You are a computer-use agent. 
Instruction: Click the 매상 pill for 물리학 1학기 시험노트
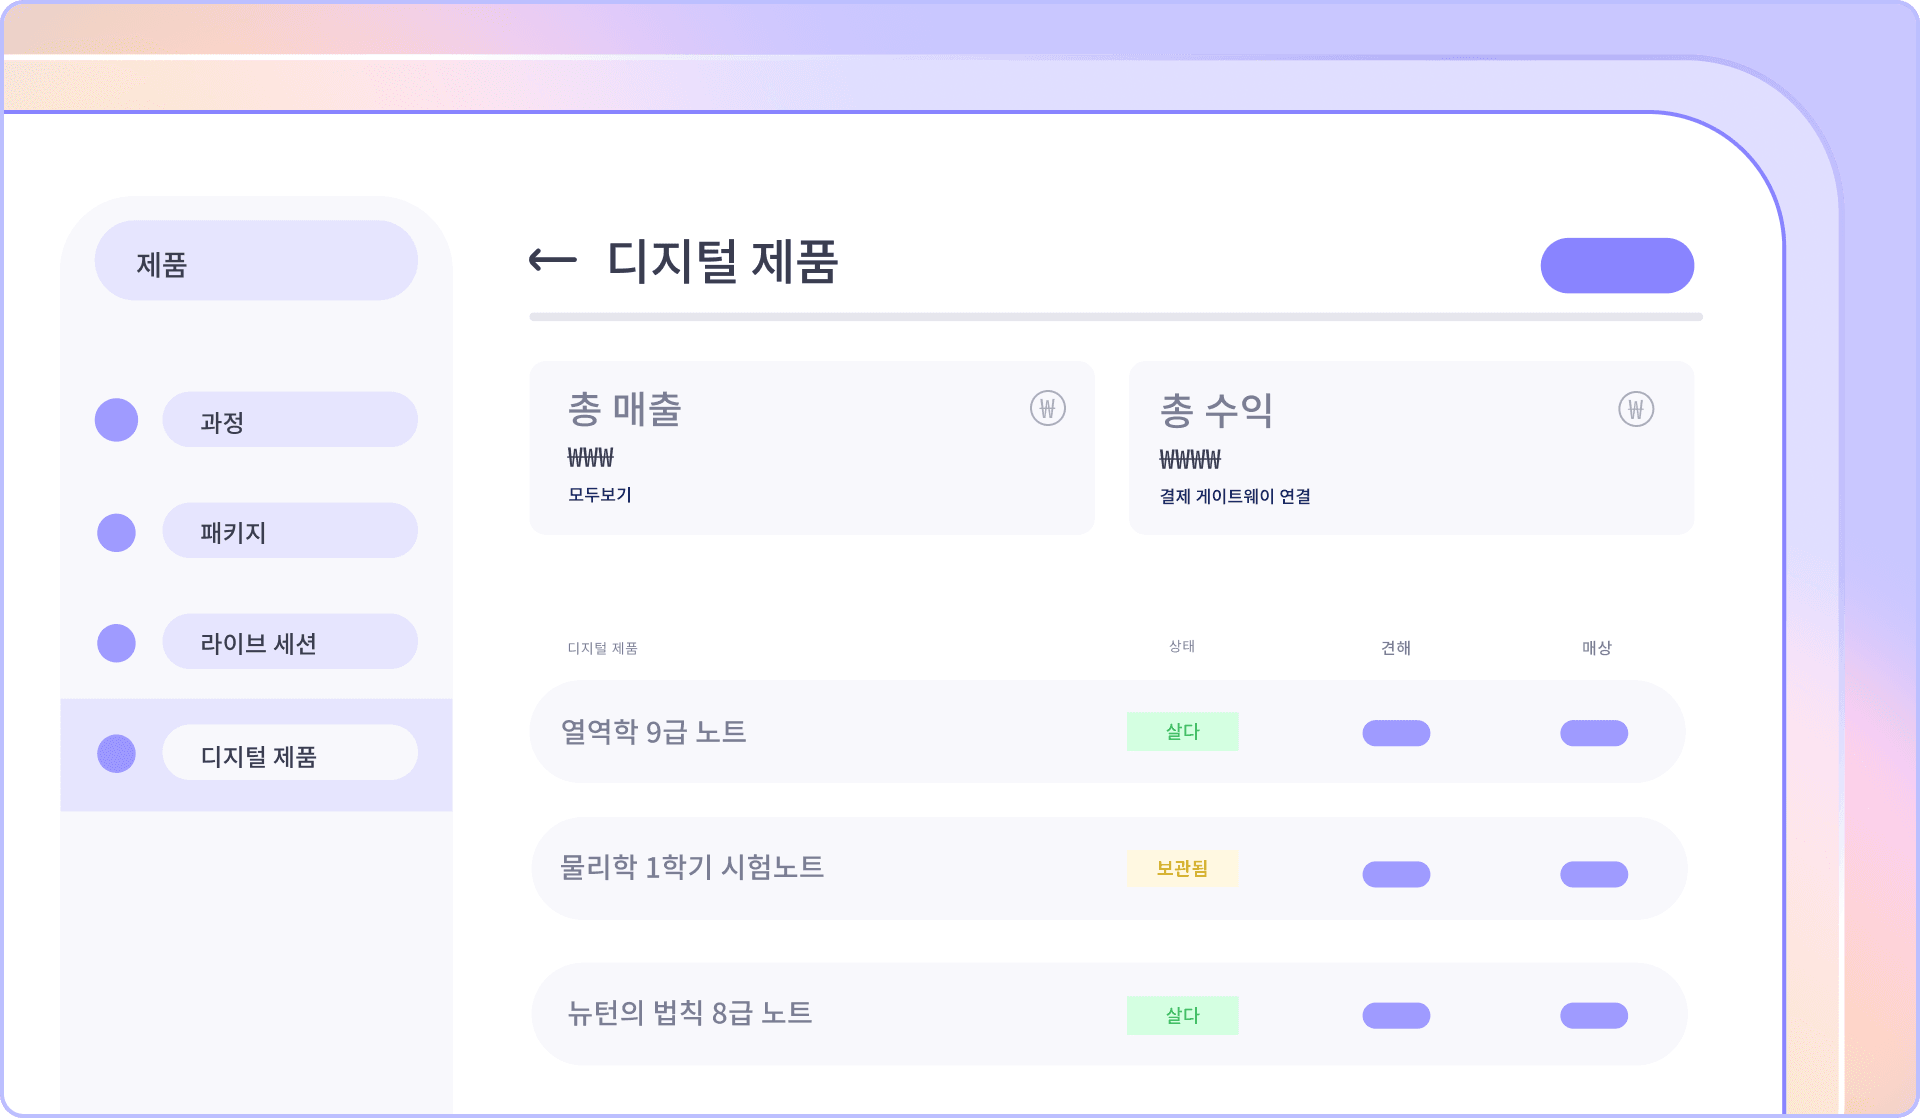[x=1594, y=875]
